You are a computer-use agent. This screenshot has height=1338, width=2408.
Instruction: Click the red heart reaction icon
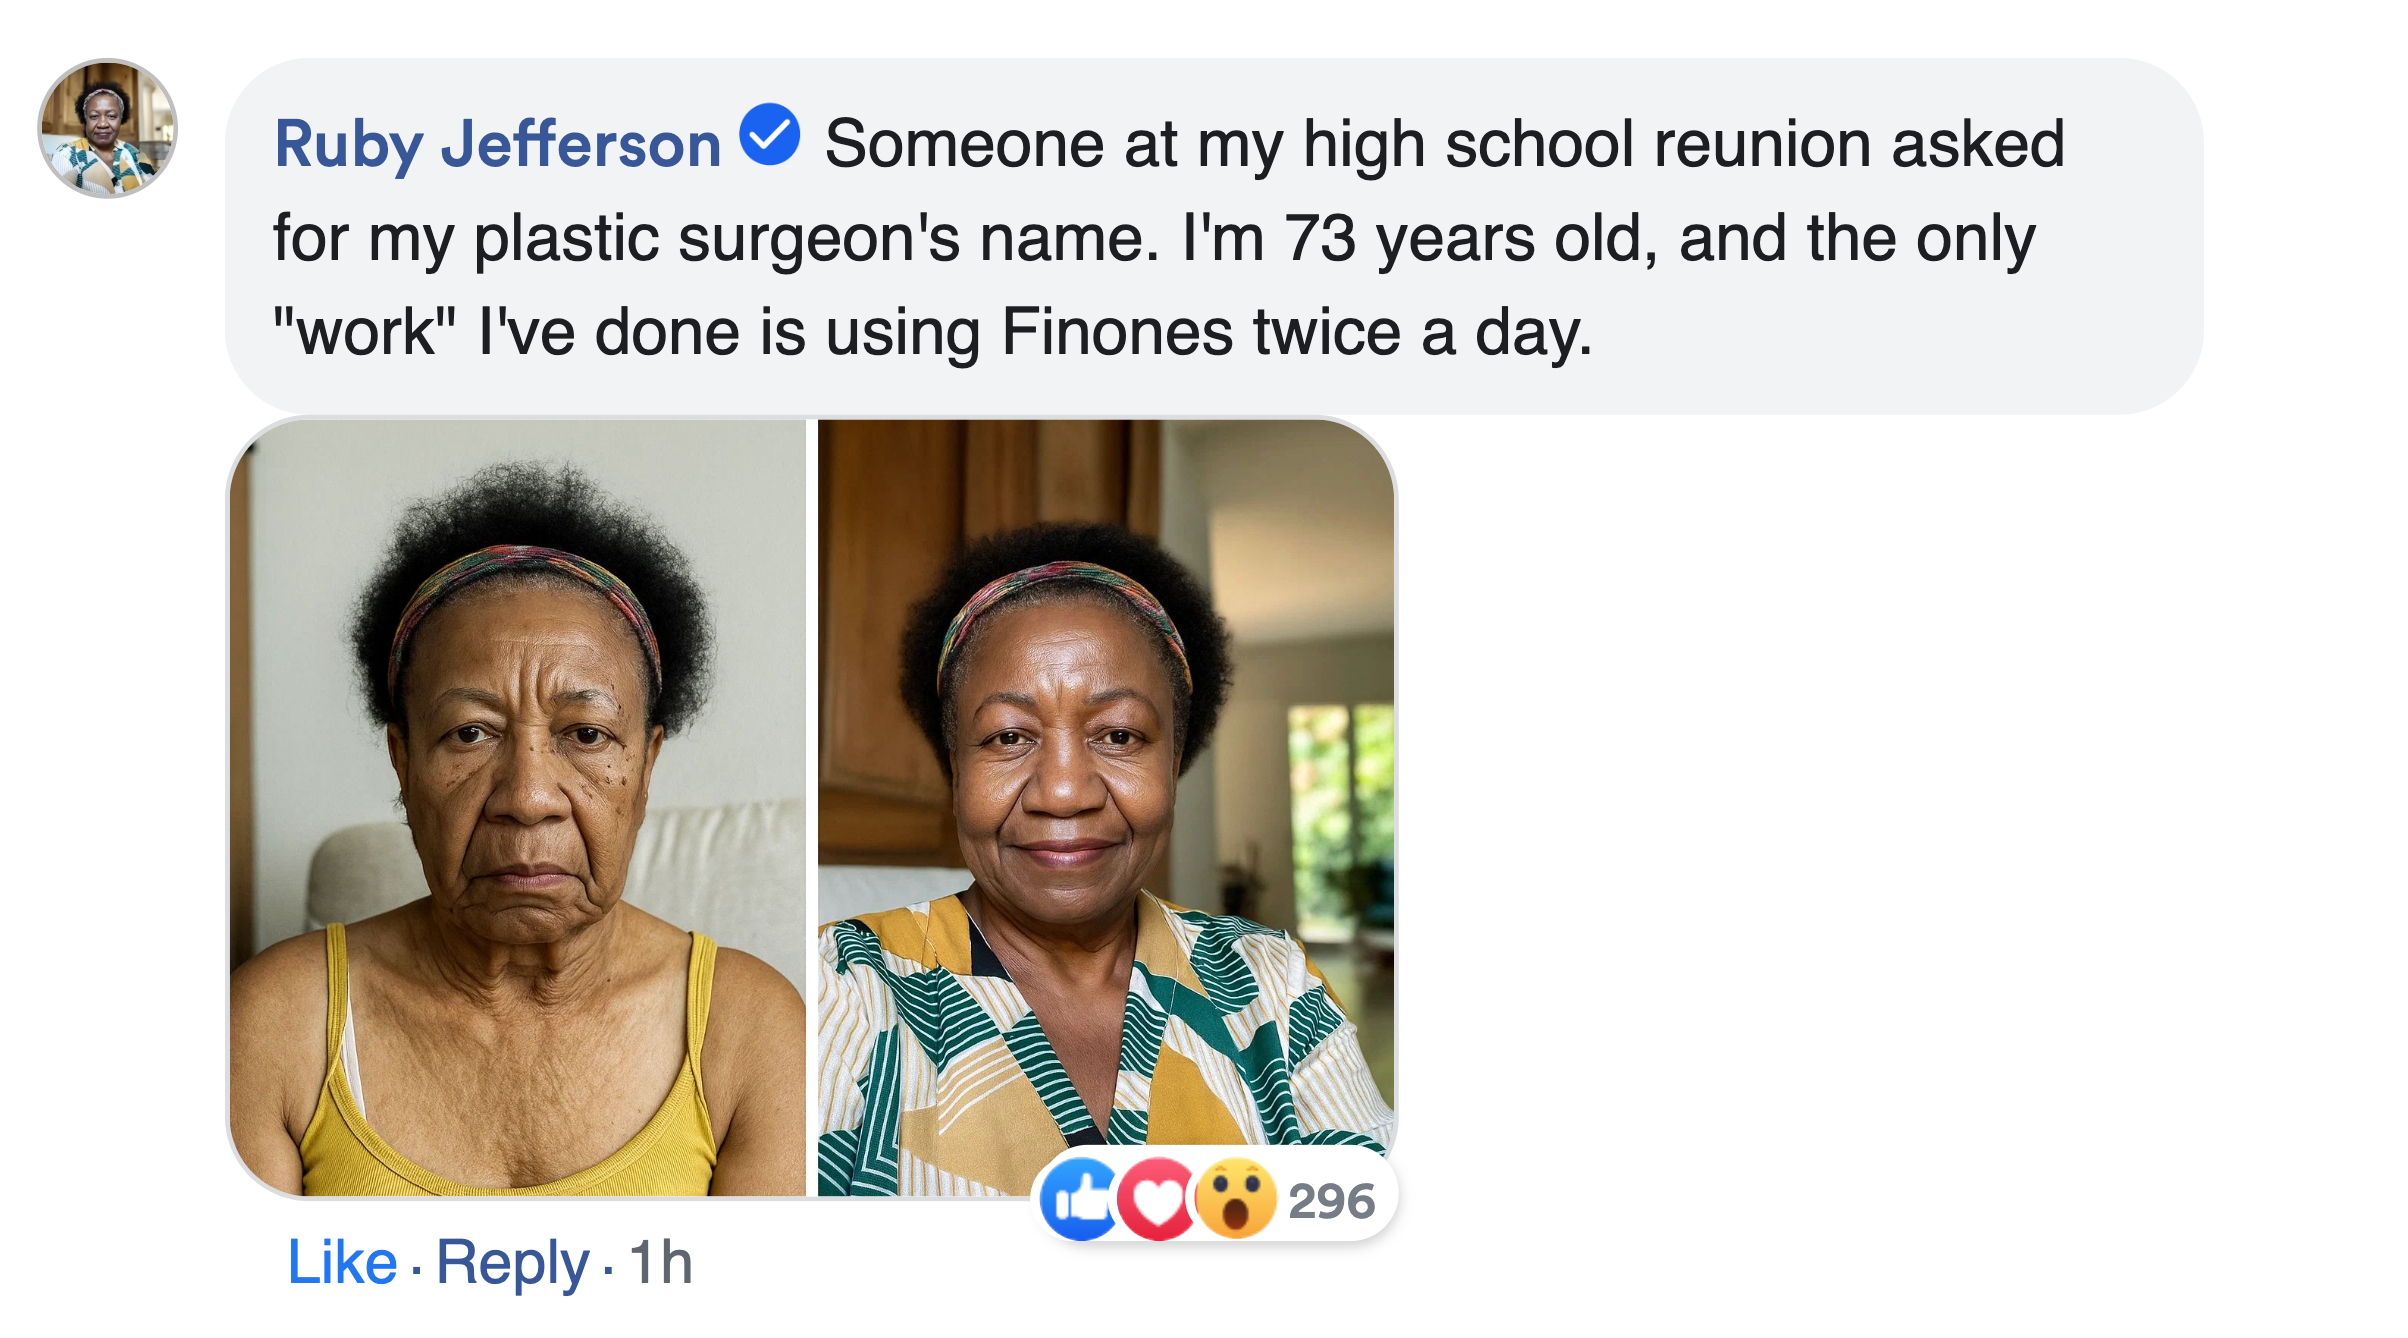tap(1157, 1200)
